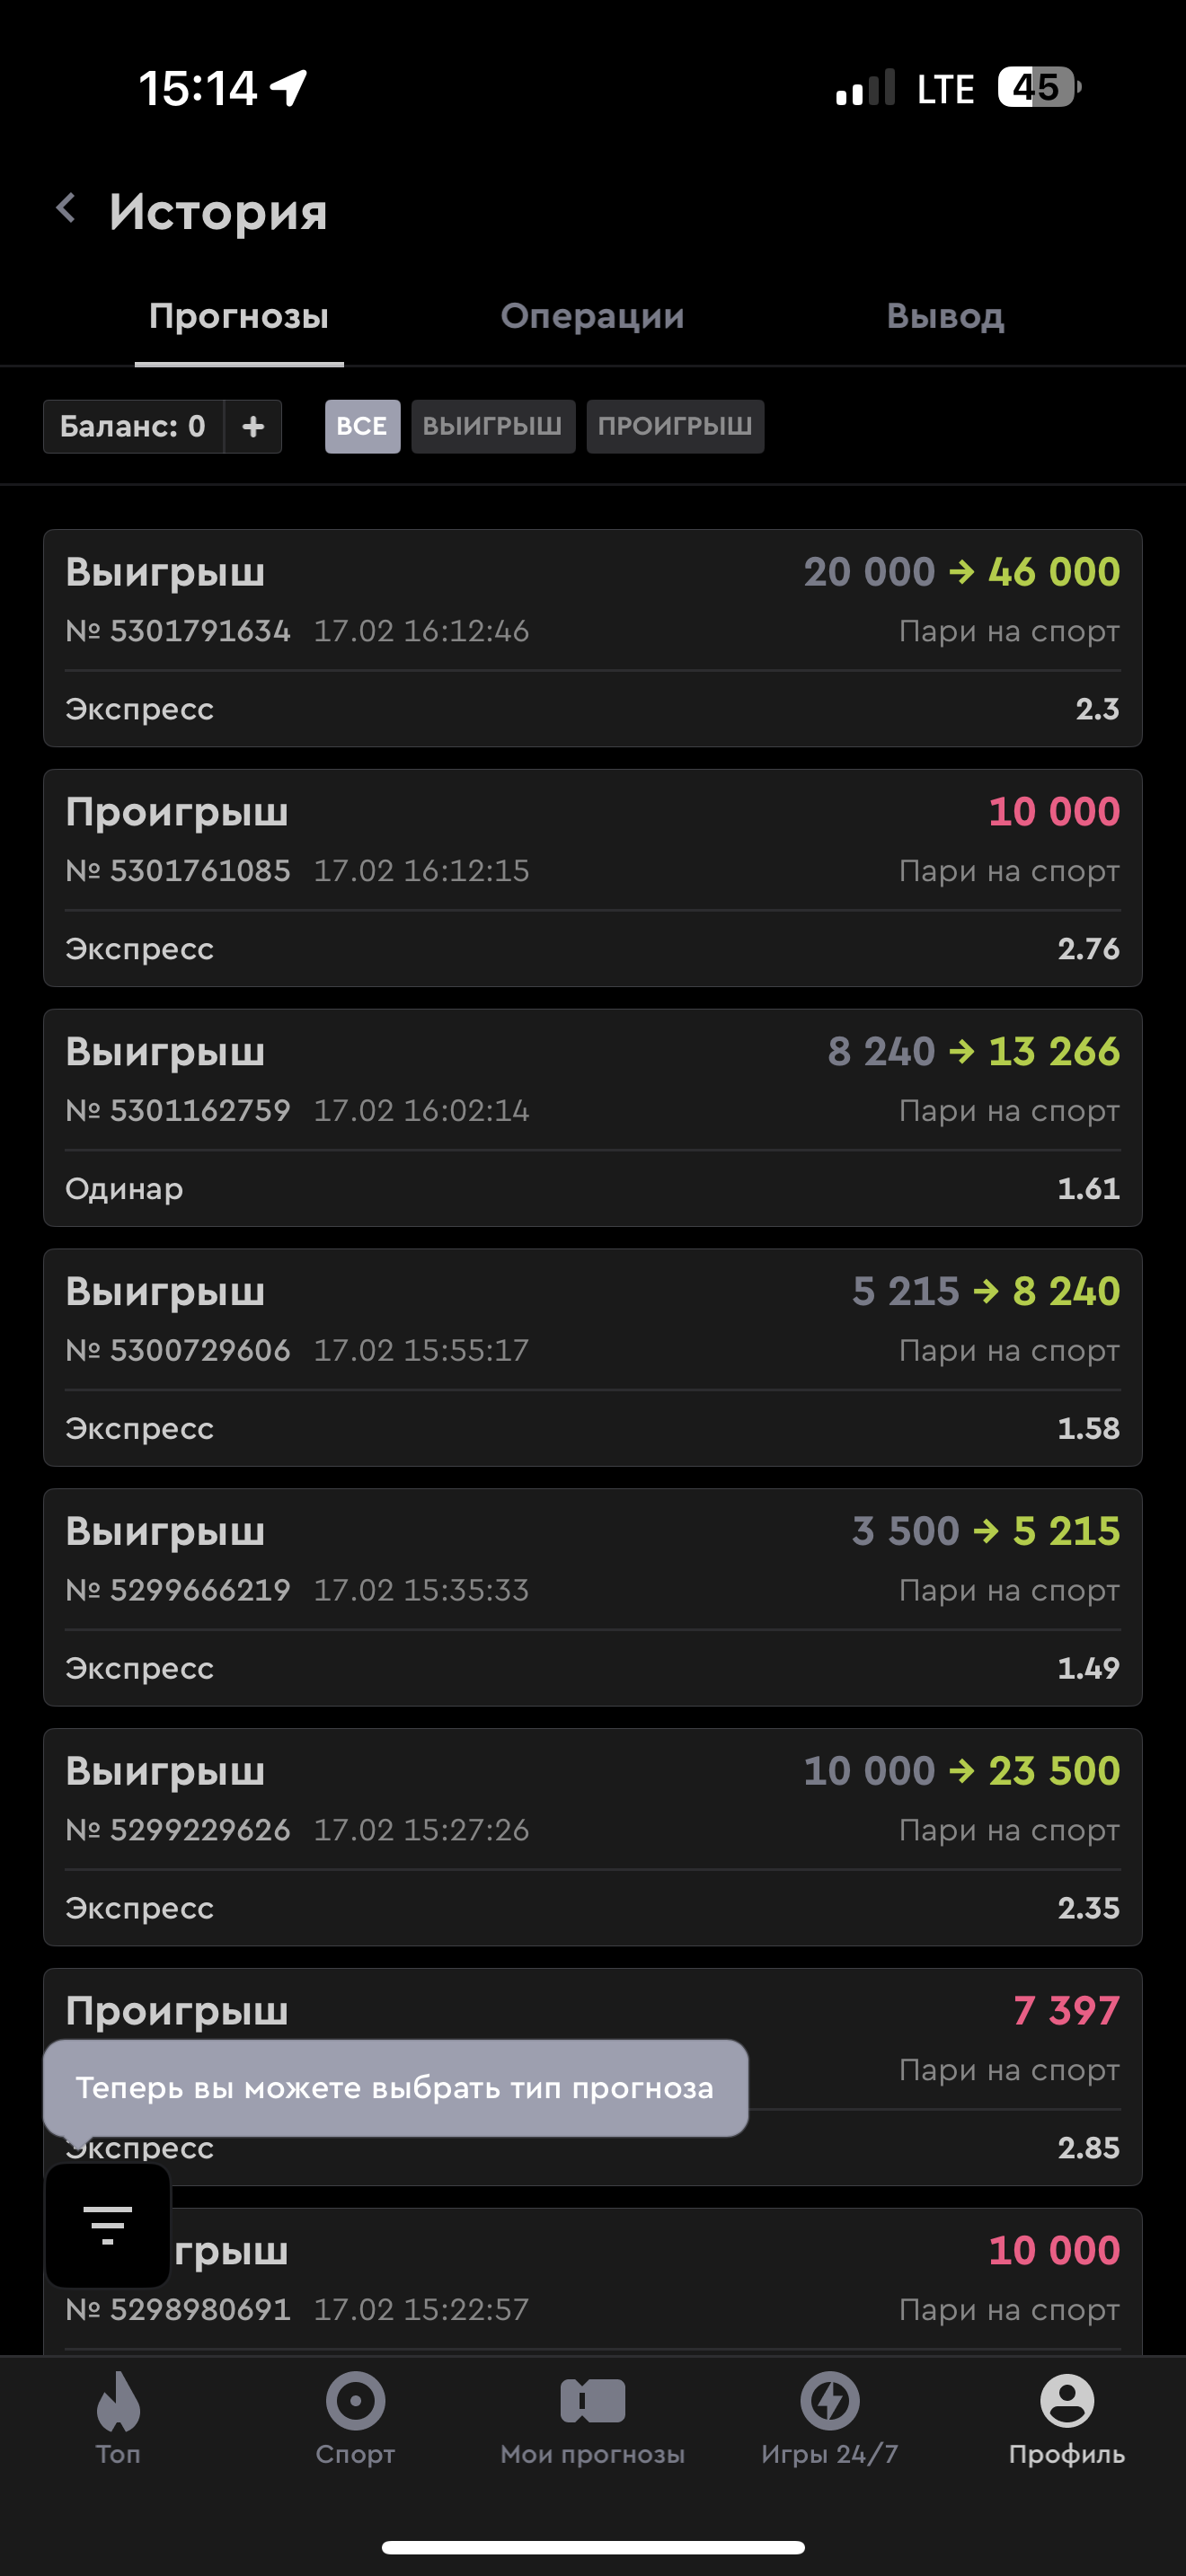The image size is (1186, 2576).
Task: Open winning bet 10 000 → 23 500
Action: click(x=592, y=1837)
